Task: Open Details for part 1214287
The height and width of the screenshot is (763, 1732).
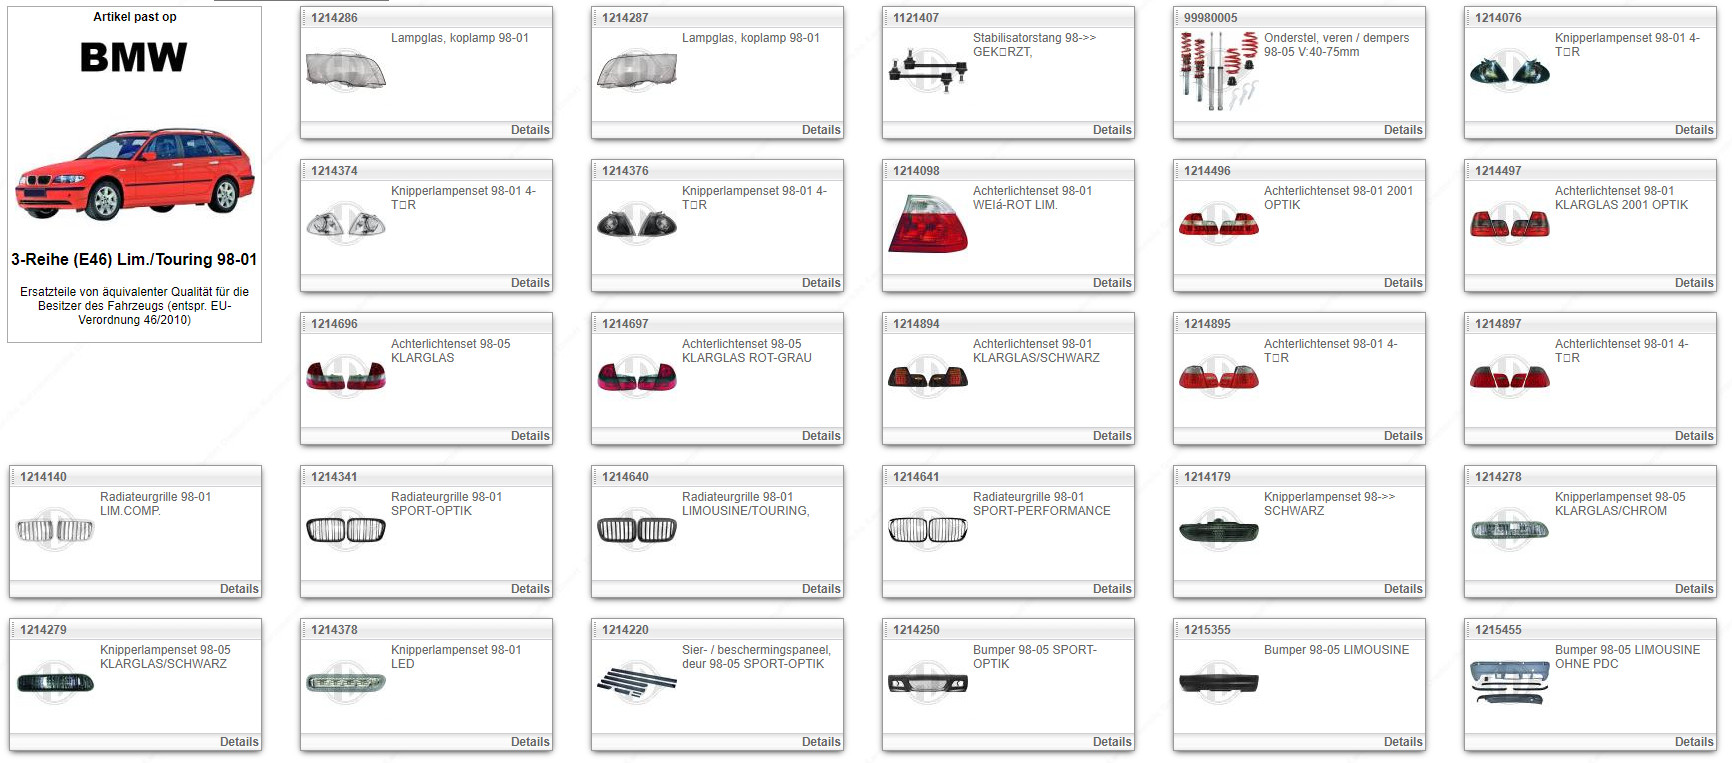Action: click(821, 130)
